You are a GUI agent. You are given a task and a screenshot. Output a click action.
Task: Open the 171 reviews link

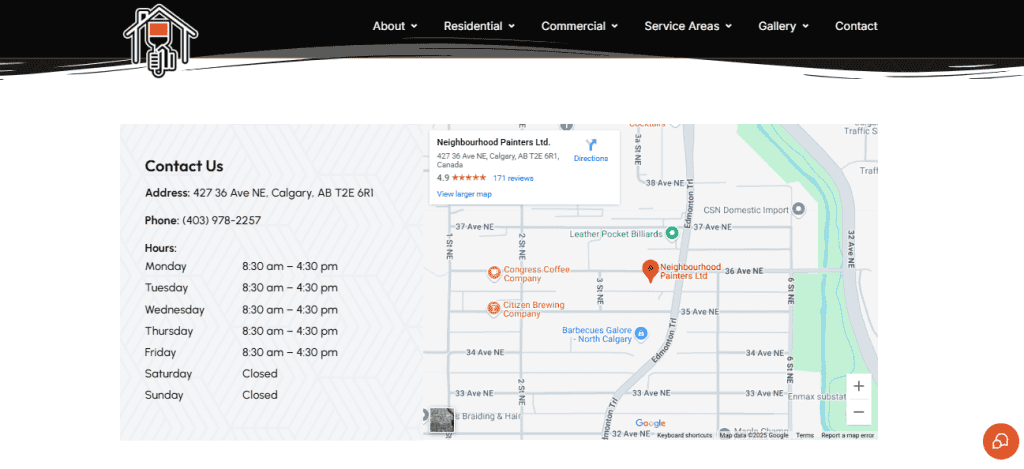coord(513,178)
